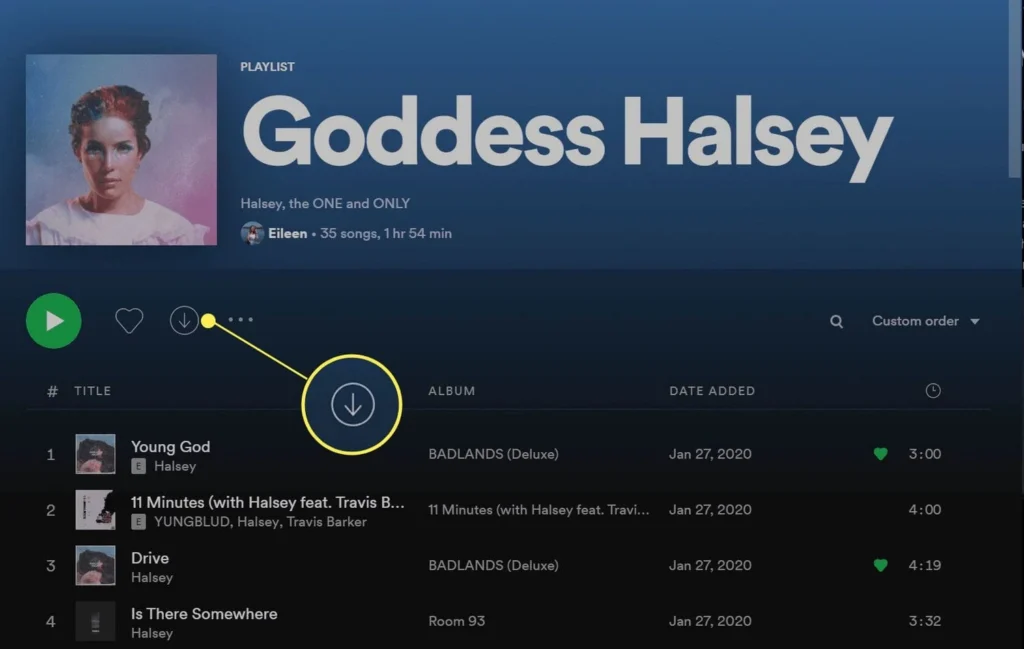Open the 11 Minutes album link
Viewport: 1024px width, 649px height.
coord(539,509)
